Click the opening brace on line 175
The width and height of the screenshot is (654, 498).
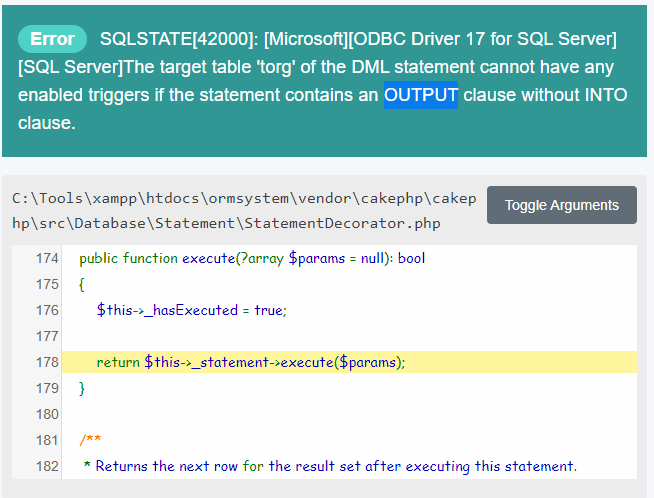tap(82, 284)
